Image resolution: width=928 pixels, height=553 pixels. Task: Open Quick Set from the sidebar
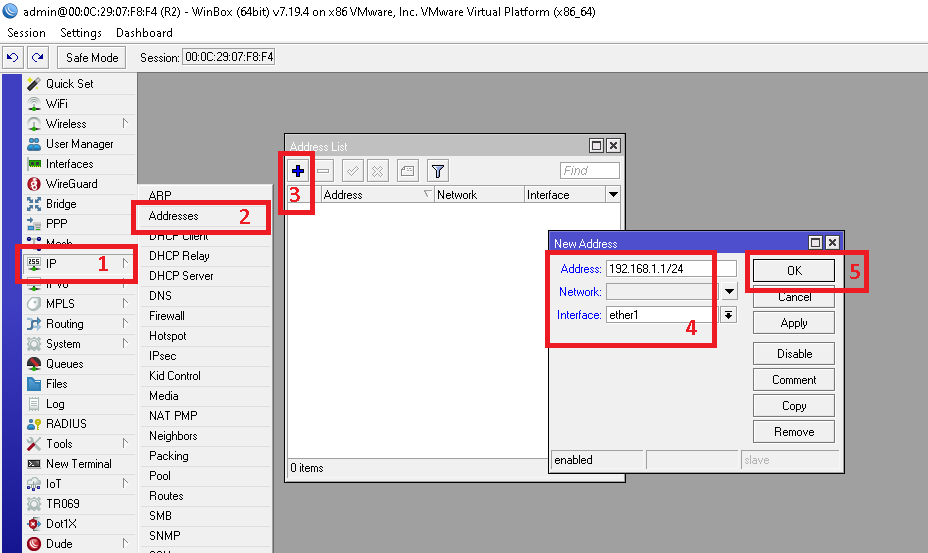click(69, 84)
